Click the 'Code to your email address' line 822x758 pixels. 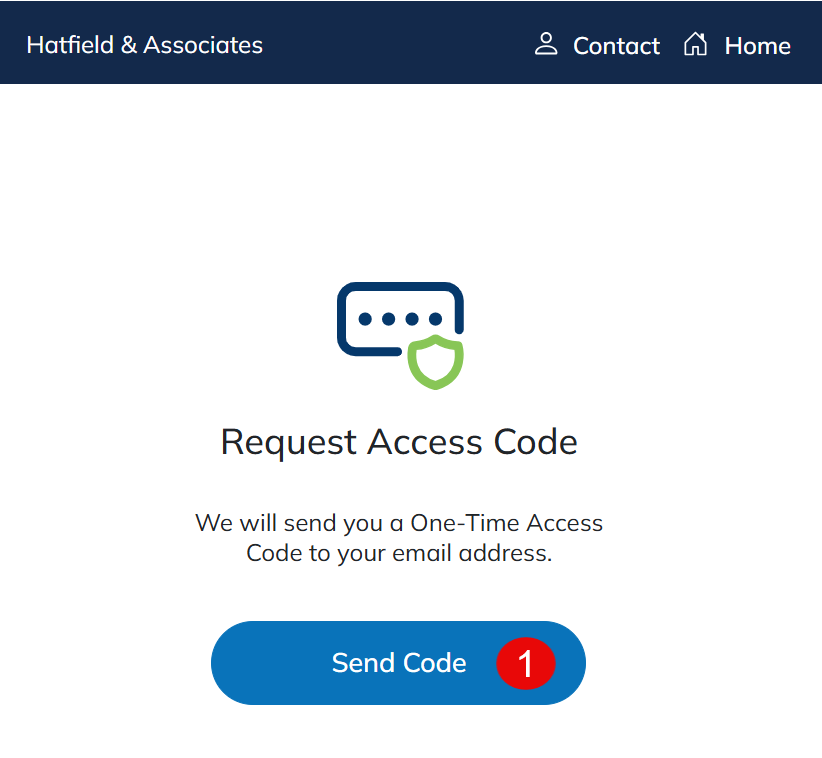pyautogui.click(x=399, y=553)
